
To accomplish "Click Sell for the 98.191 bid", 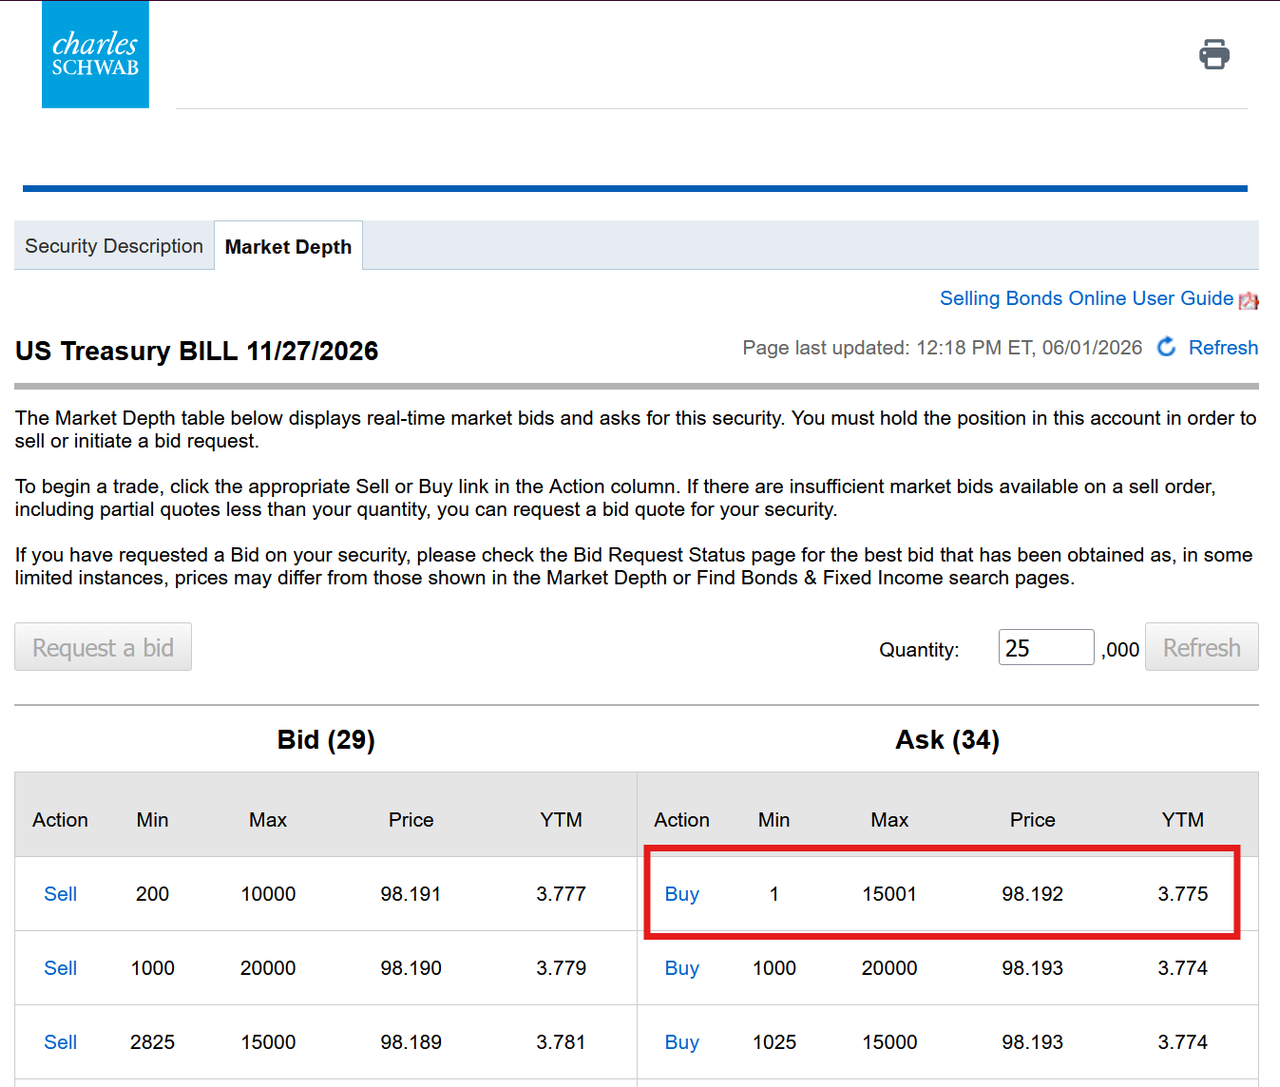I will [x=60, y=894].
